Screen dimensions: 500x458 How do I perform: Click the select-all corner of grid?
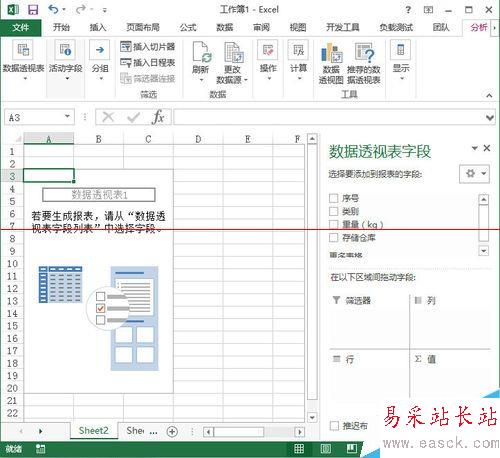(x=17, y=139)
